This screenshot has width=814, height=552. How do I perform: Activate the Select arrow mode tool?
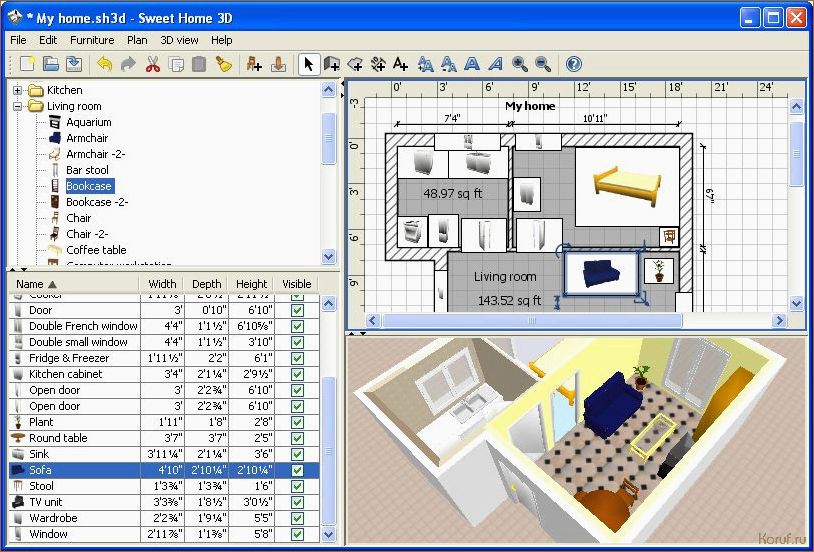pos(308,64)
